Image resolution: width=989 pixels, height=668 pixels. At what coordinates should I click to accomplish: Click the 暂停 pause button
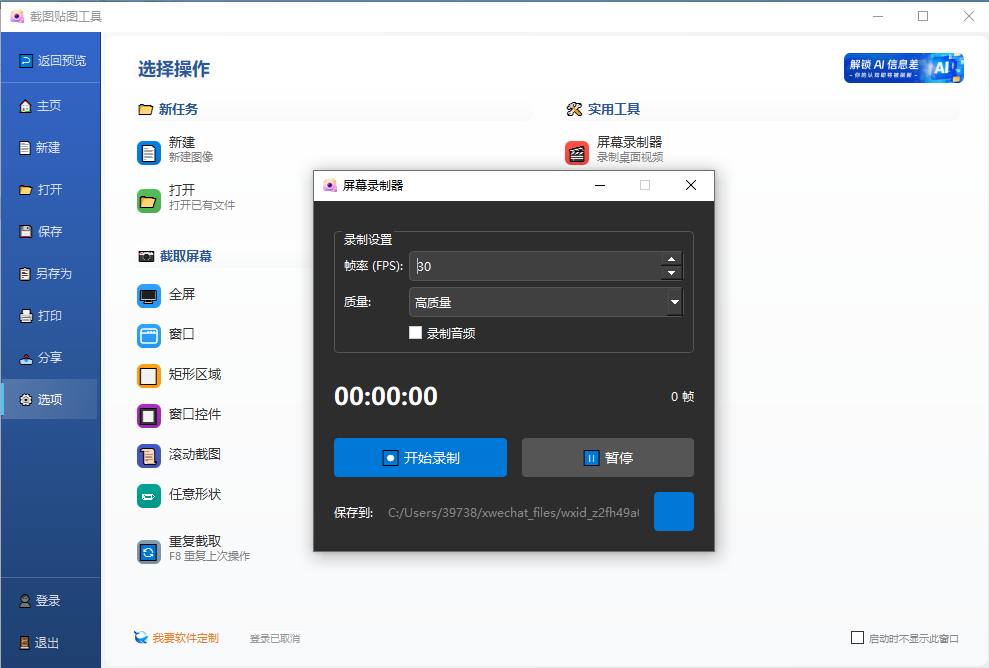(607, 457)
